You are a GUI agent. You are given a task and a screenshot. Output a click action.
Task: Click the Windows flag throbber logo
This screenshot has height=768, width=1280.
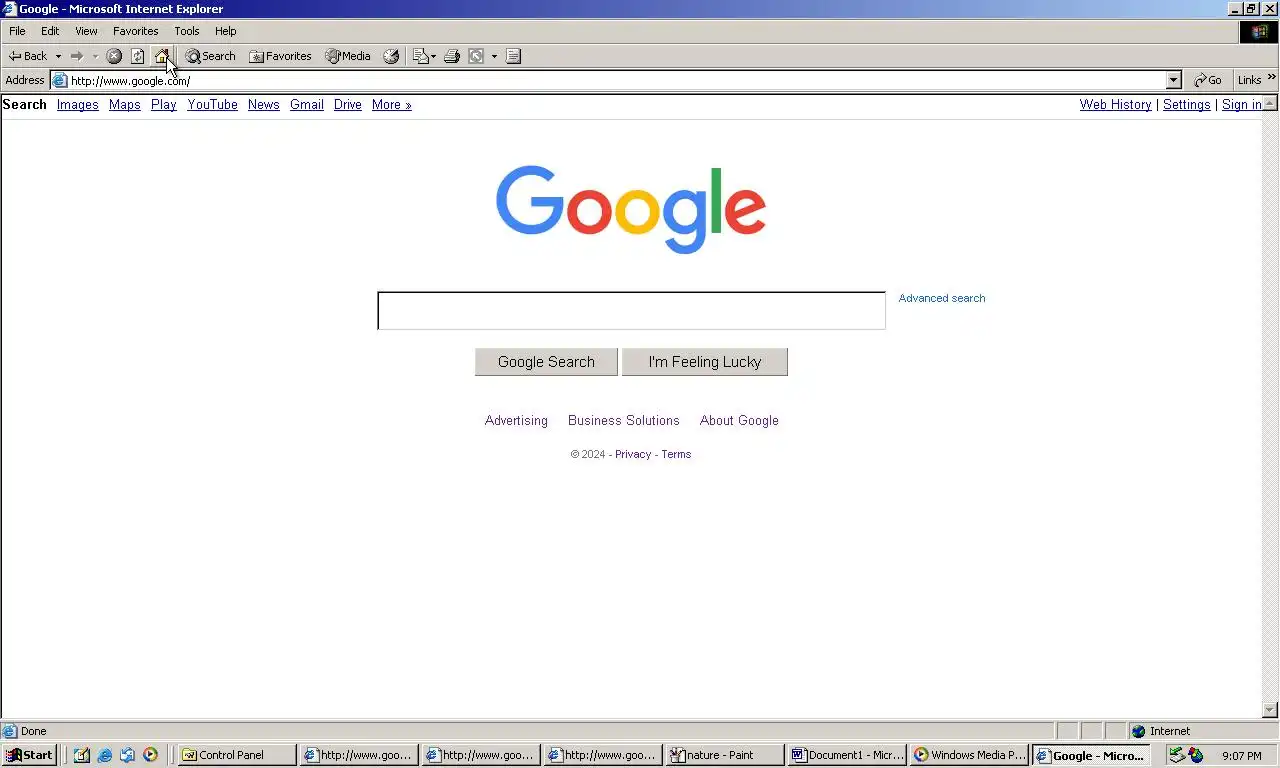click(x=1259, y=32)
